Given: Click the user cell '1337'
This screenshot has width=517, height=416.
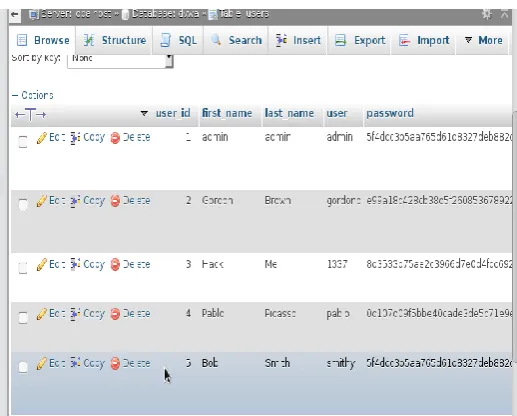Looking at the screenshot, I should click(x=337, y=264).
